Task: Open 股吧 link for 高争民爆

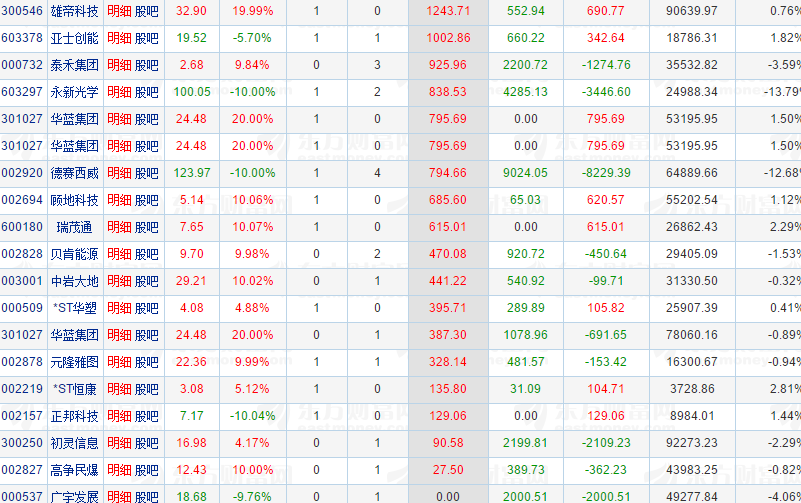Action: coord(147,470)
